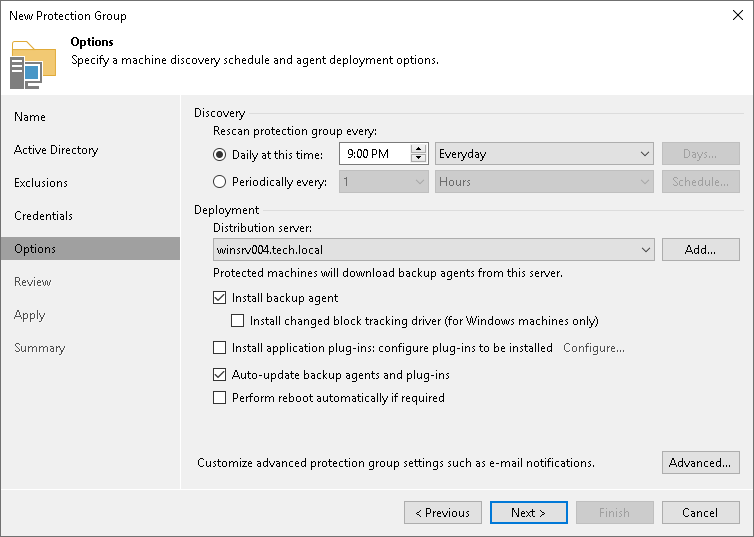Click the Schedule... button
Image resolution: width=754 pixels, height=537 pixels.
tap(701, 182)
